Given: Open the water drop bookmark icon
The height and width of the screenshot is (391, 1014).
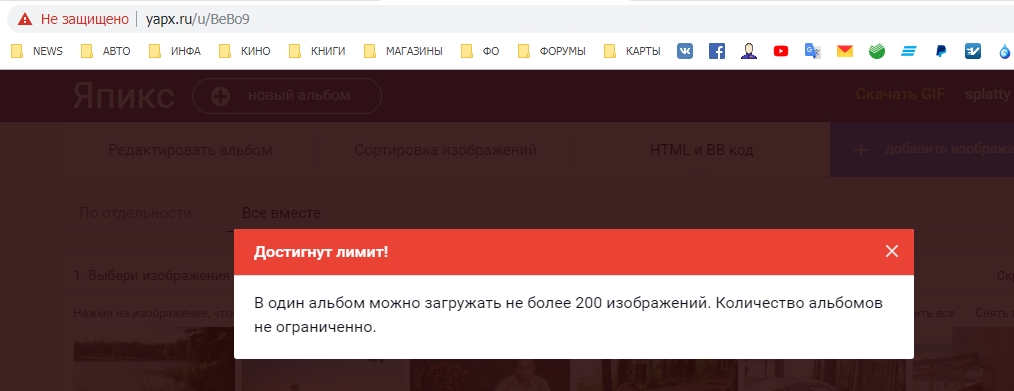Looking at the screenshot, I should point(1005,51).
